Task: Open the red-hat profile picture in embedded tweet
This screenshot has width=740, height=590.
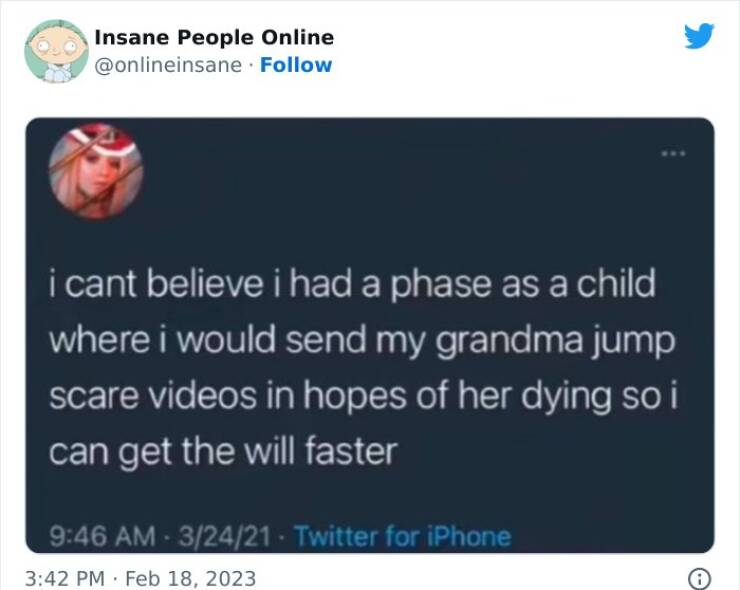Action: pyautogui.click(x=96, y=172)
